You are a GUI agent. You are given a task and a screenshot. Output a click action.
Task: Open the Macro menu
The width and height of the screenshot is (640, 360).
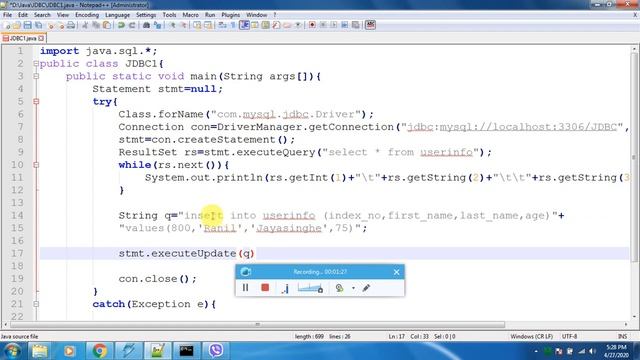click(190, 15)
